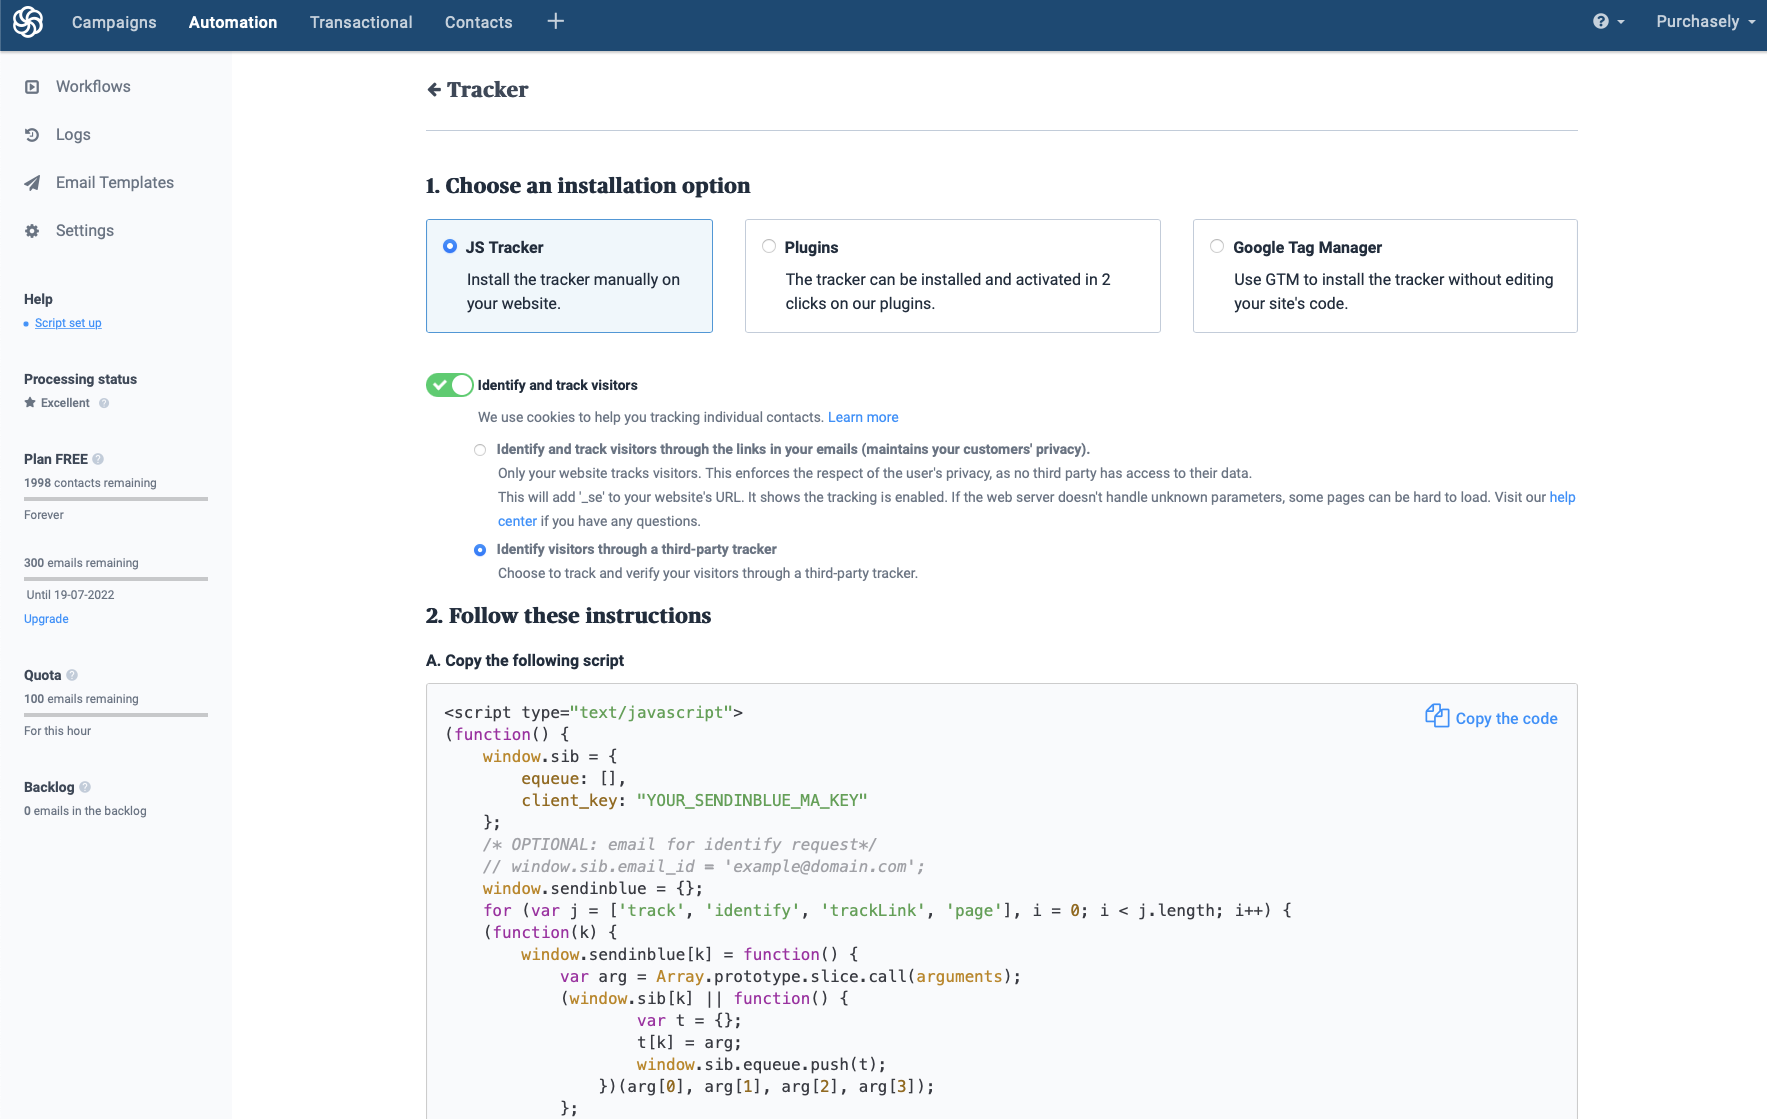Choose identify visitors through email links option
This screenshot has width=1767, height=1119.
480,450
